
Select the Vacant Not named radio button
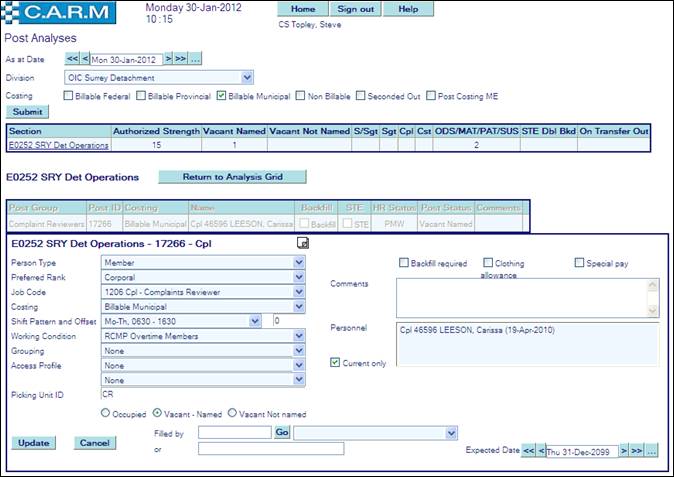pos(233,413)
